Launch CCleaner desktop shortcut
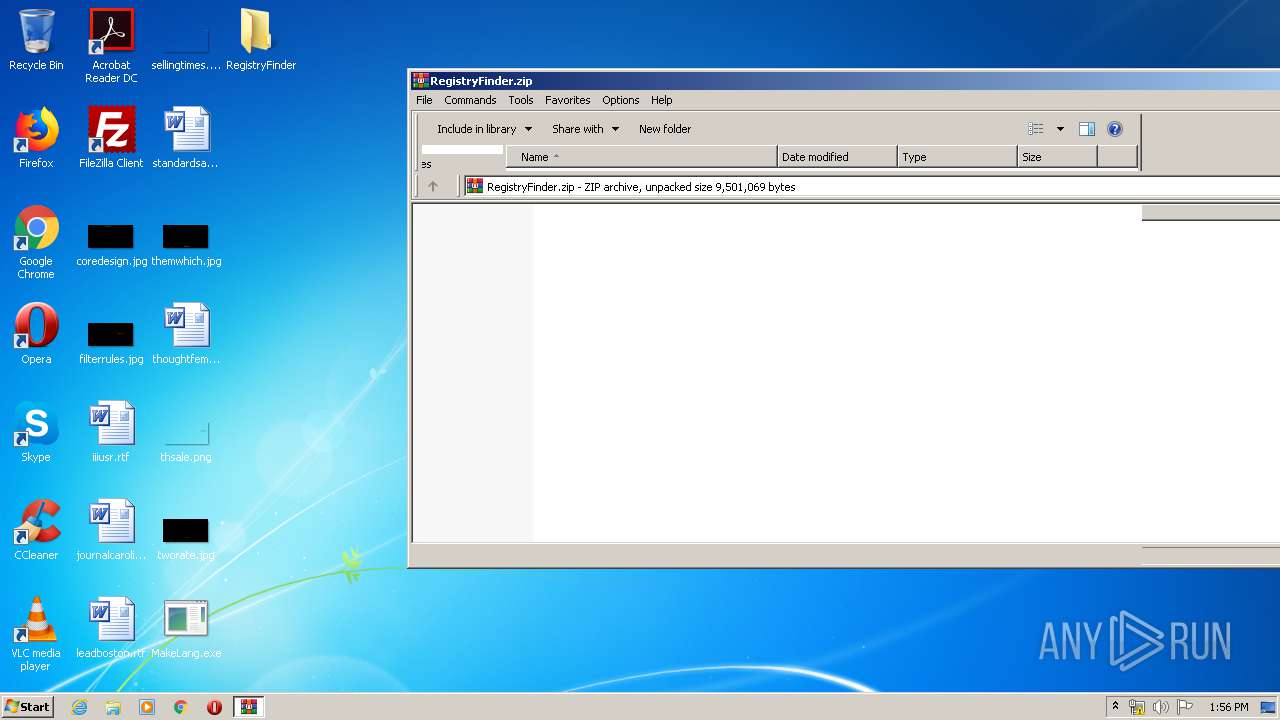Image resolution: width=1280 pixels, height=720 pixels. pos(36,531)
